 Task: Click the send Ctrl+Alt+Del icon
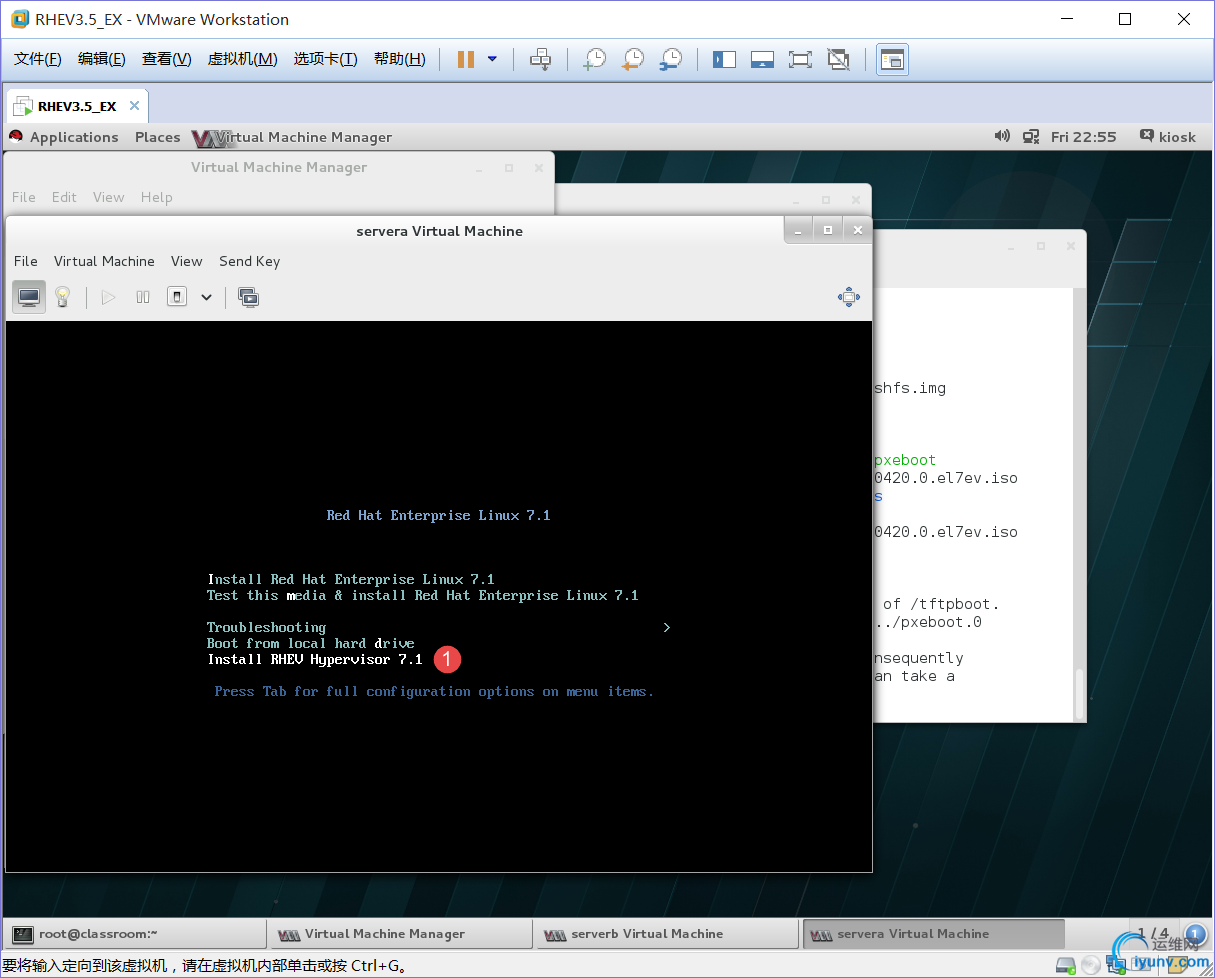(x=540, y=59)
